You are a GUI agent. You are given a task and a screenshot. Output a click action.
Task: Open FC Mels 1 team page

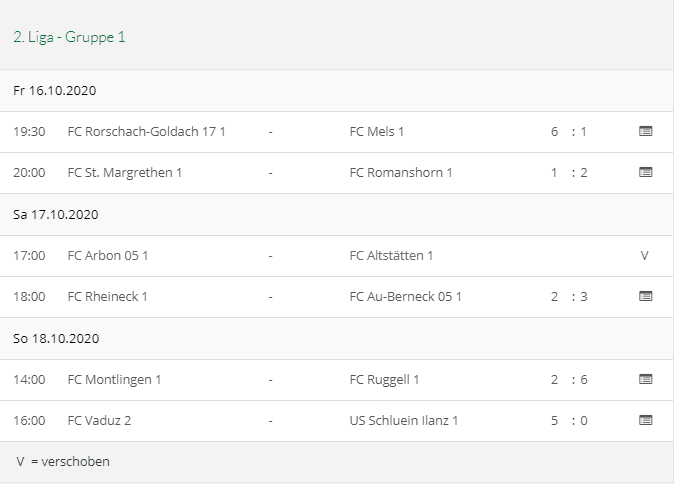pos(377,131)
